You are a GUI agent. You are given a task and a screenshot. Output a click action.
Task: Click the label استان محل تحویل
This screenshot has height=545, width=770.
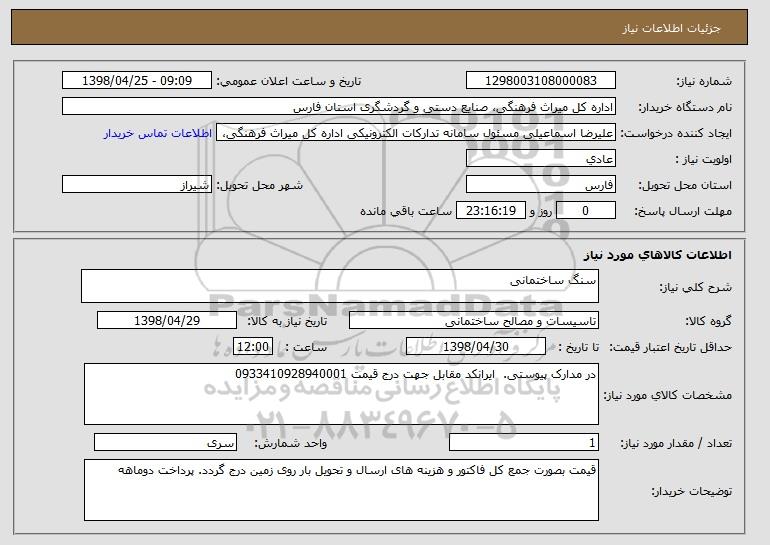tap(685, 185)
